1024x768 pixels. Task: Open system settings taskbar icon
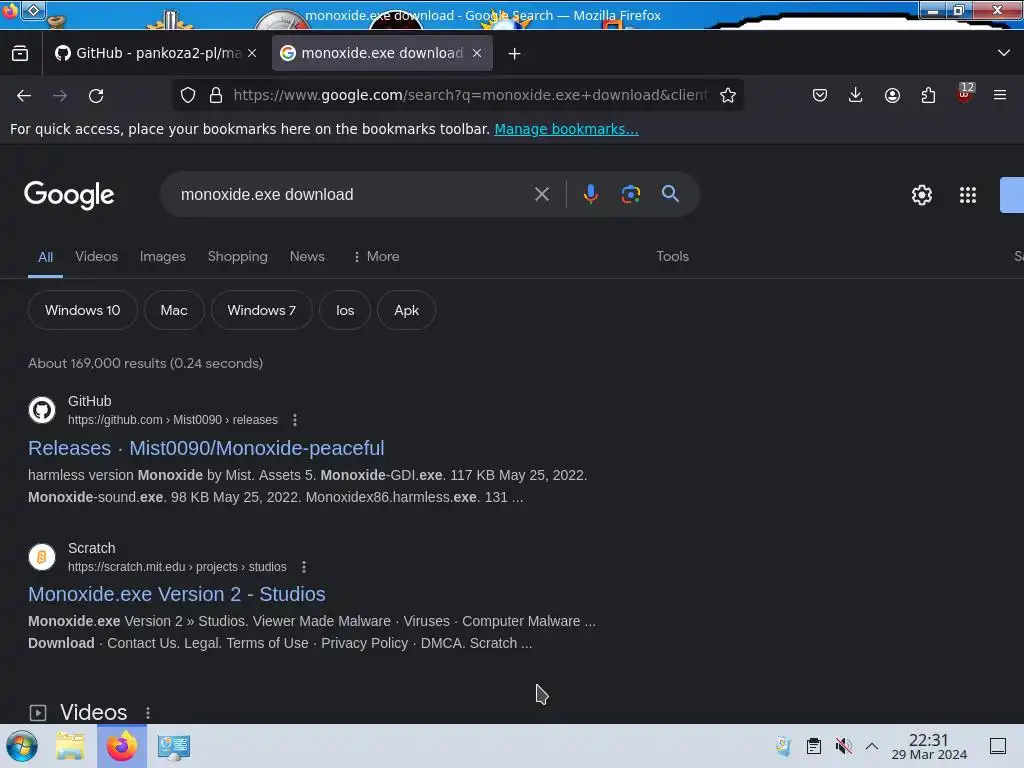[174, 746]
